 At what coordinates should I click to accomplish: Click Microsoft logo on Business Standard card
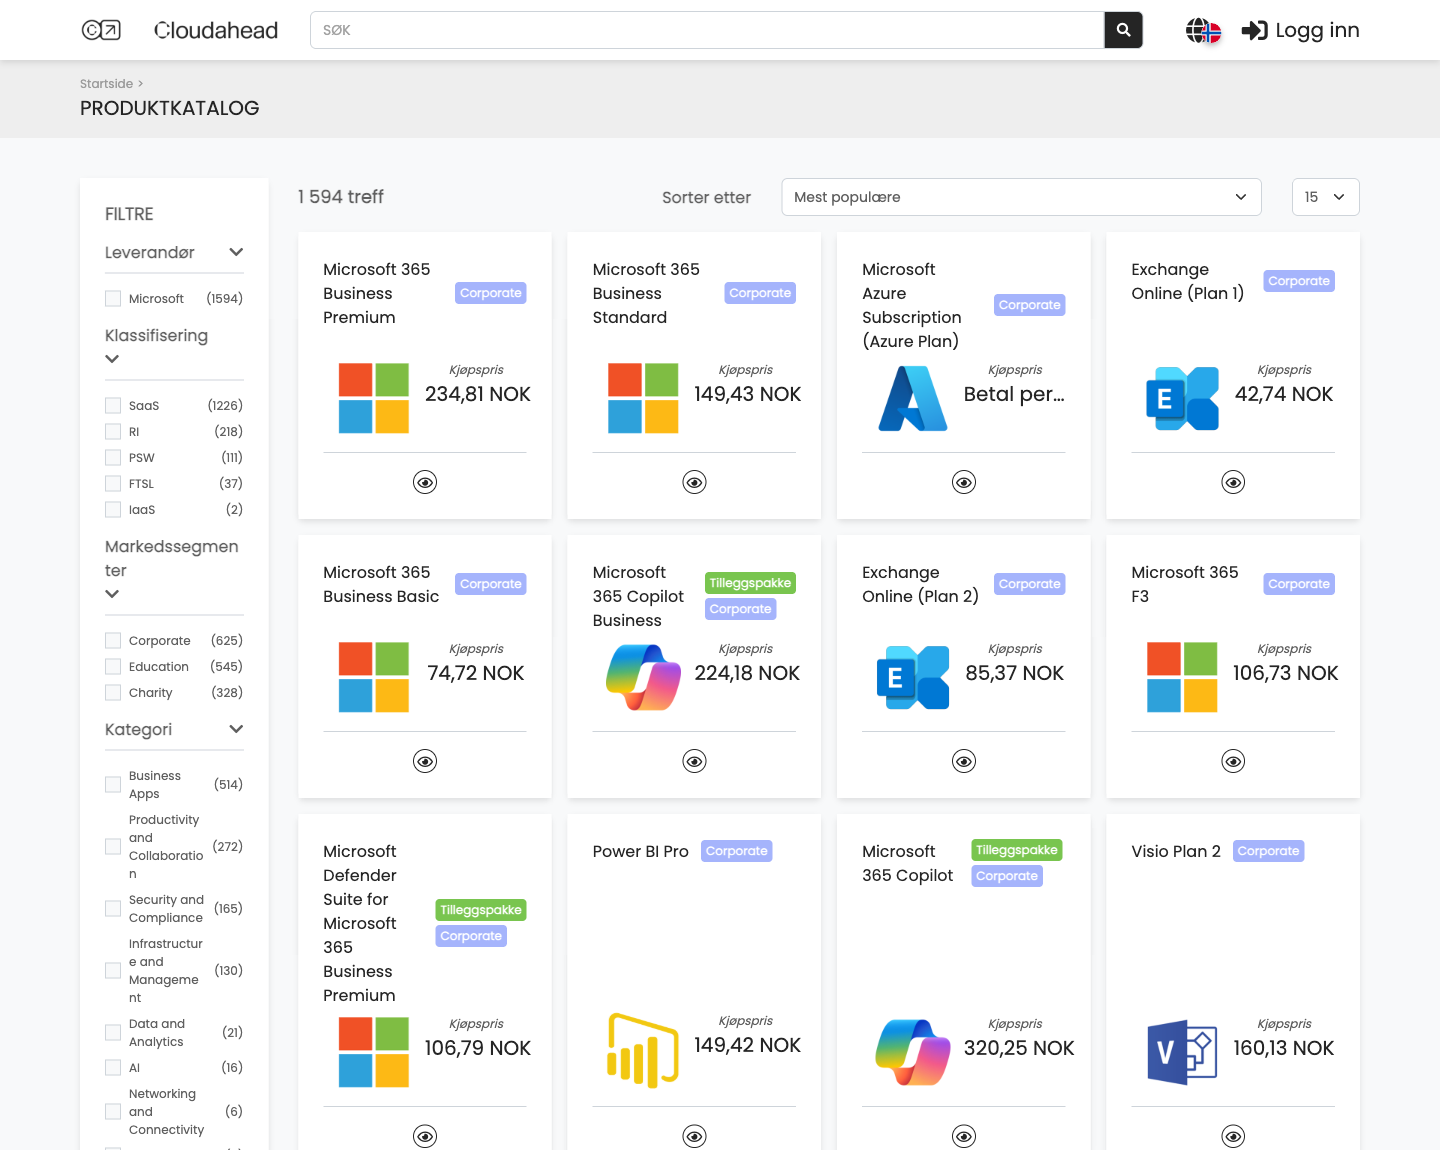tap(643, 398)
